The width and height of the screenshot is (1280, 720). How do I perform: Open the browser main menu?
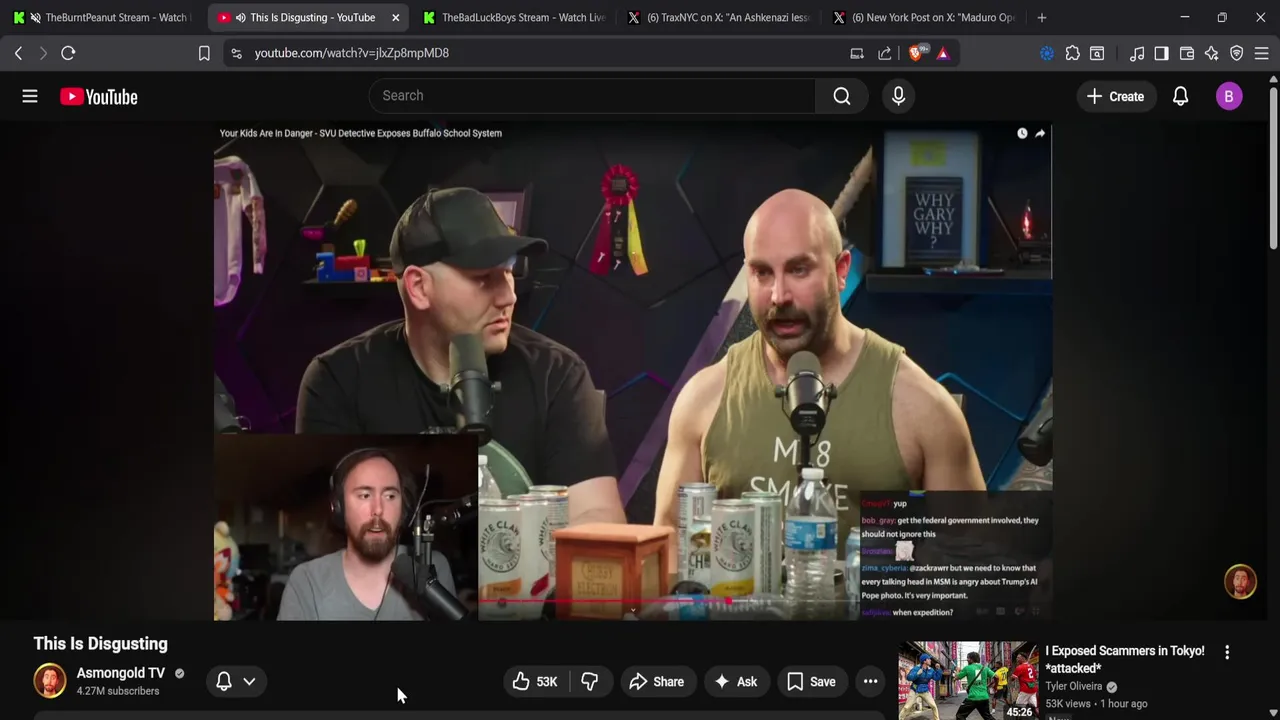tap(1261, 53)
